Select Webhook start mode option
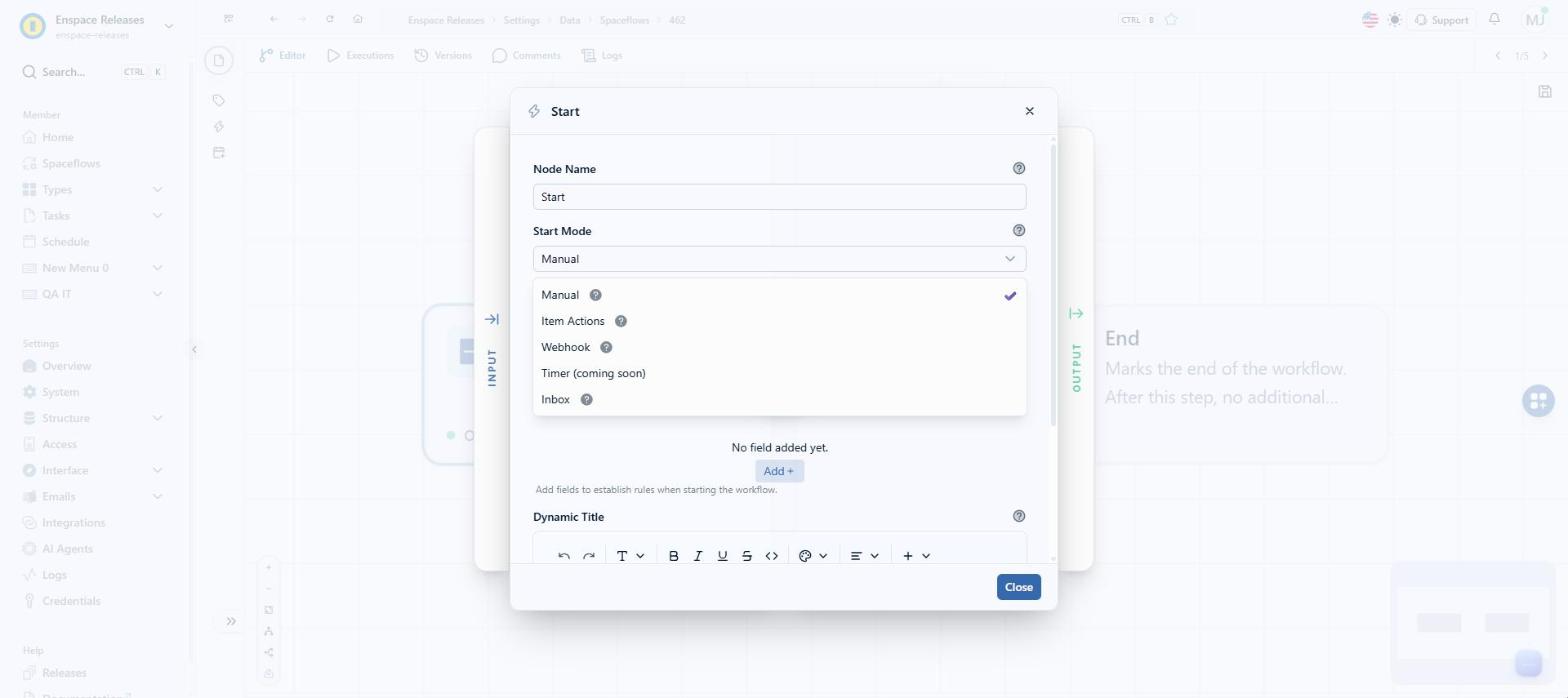Screen dimensions: 1568x698 779,347
